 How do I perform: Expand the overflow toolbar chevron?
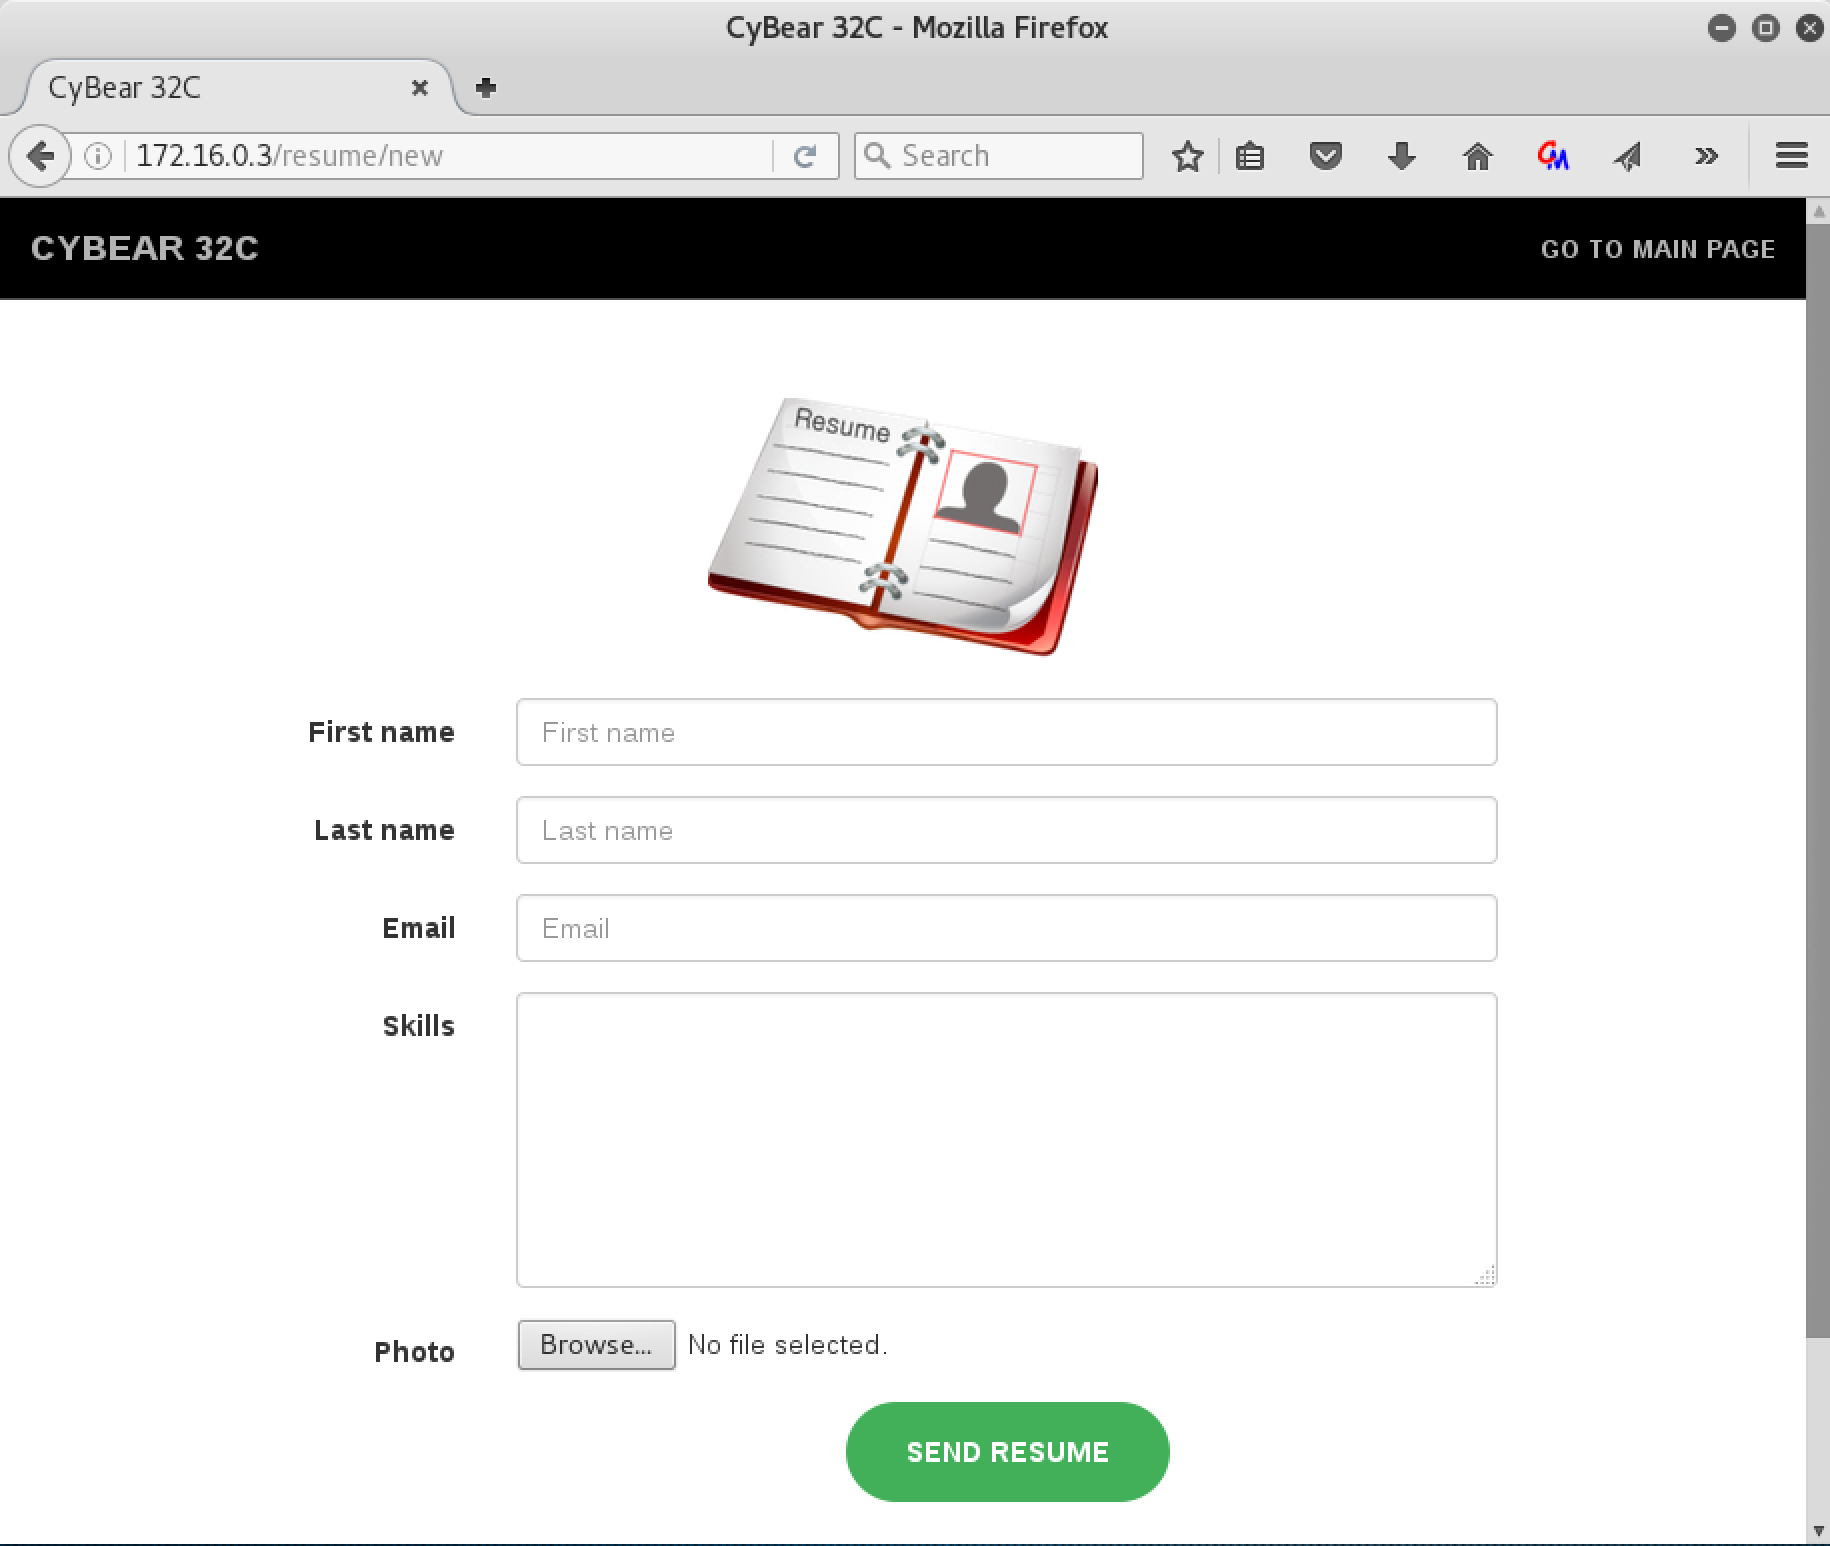pos(1706,156)
